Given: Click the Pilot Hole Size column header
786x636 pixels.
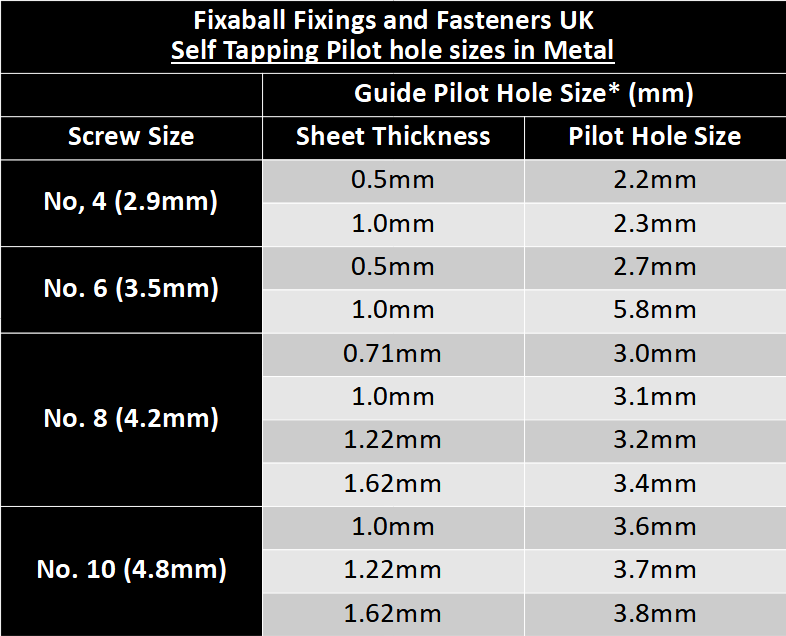Looking at the screenshot, I should point(655,137).
